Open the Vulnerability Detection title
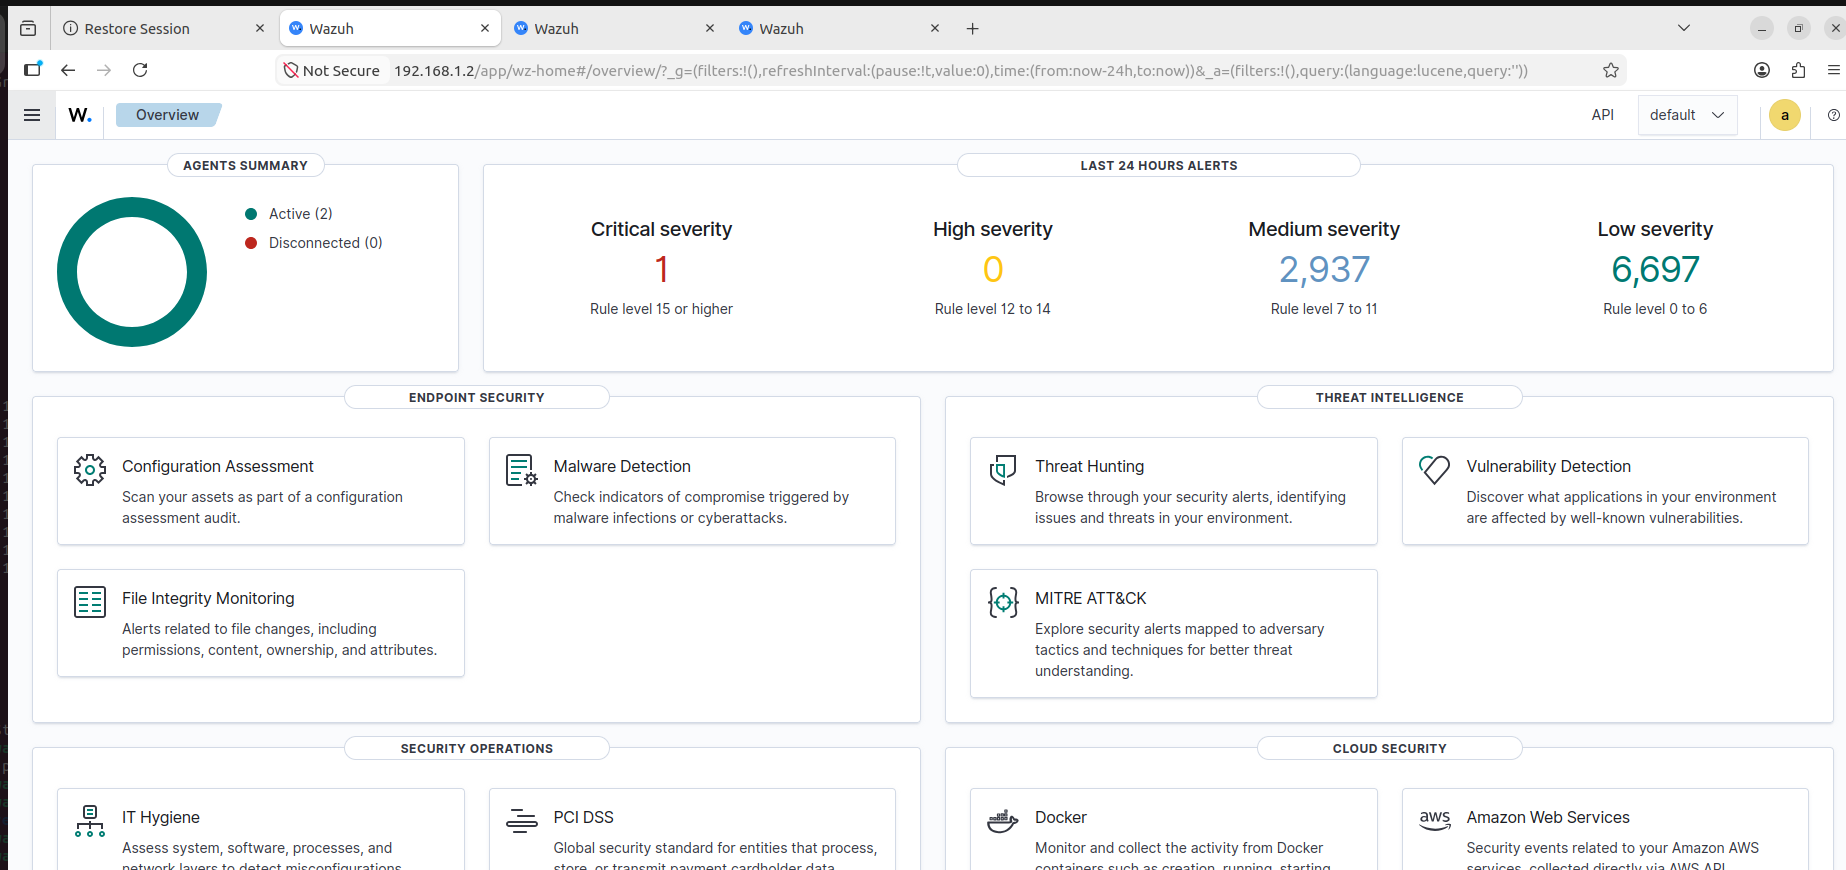This screenshot has width=1846, height=870. (1548, 467)
